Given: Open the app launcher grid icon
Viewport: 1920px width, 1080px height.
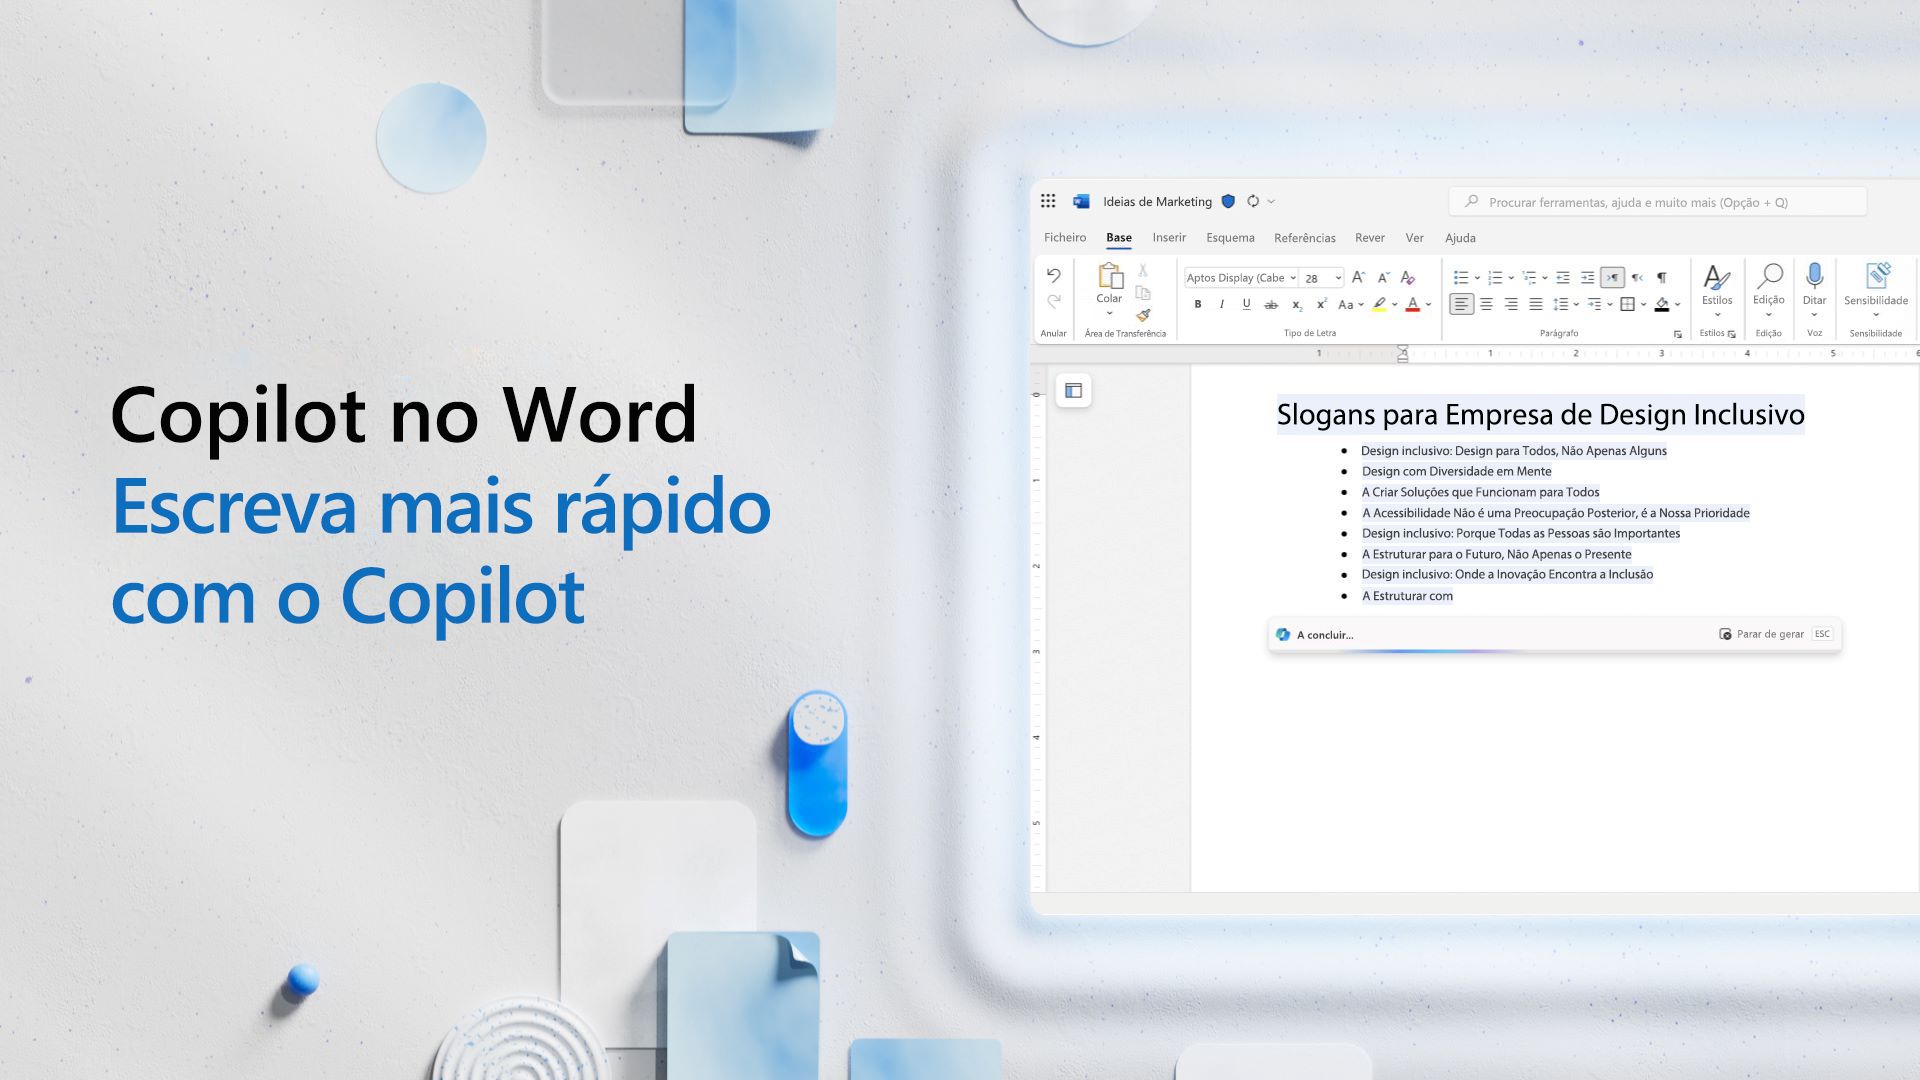Looking at the screenshot, I should [1048, 201].
